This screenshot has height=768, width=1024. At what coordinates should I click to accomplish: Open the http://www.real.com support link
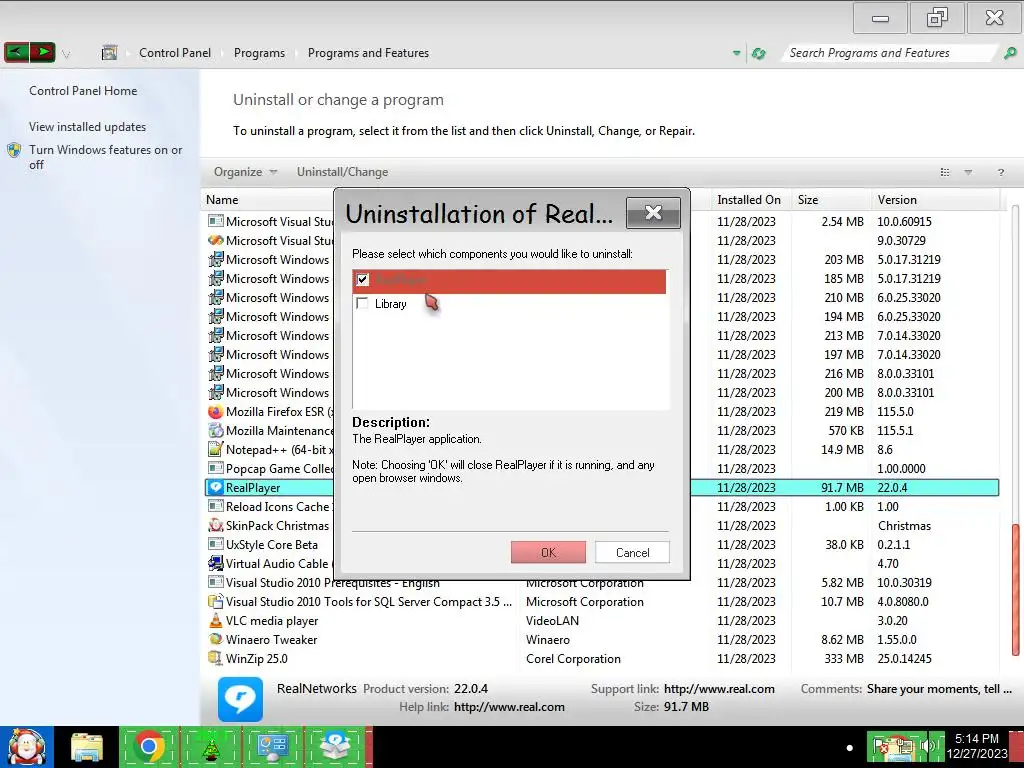pos(719,689)
